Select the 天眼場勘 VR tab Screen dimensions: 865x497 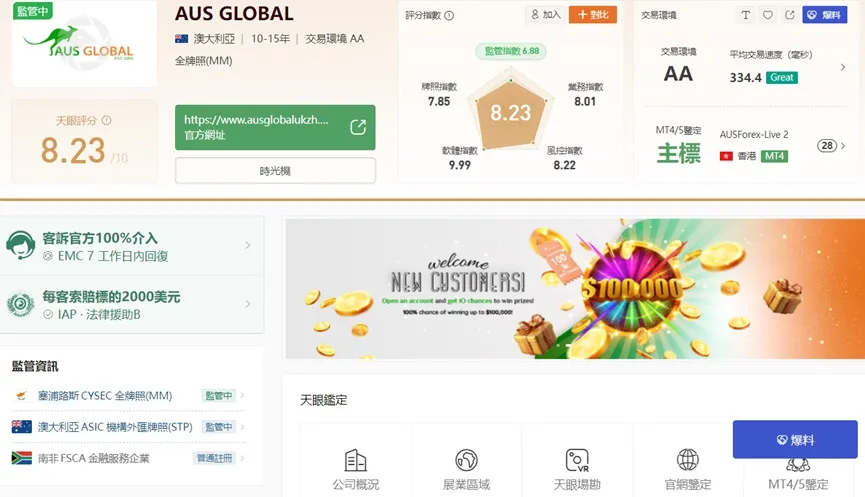577,469
